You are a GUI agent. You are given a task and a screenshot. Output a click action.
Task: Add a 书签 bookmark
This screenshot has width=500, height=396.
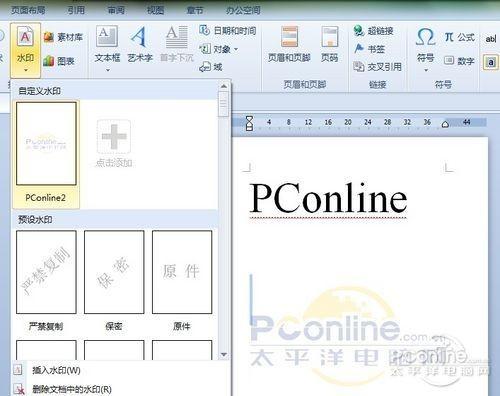pos(369,49)
